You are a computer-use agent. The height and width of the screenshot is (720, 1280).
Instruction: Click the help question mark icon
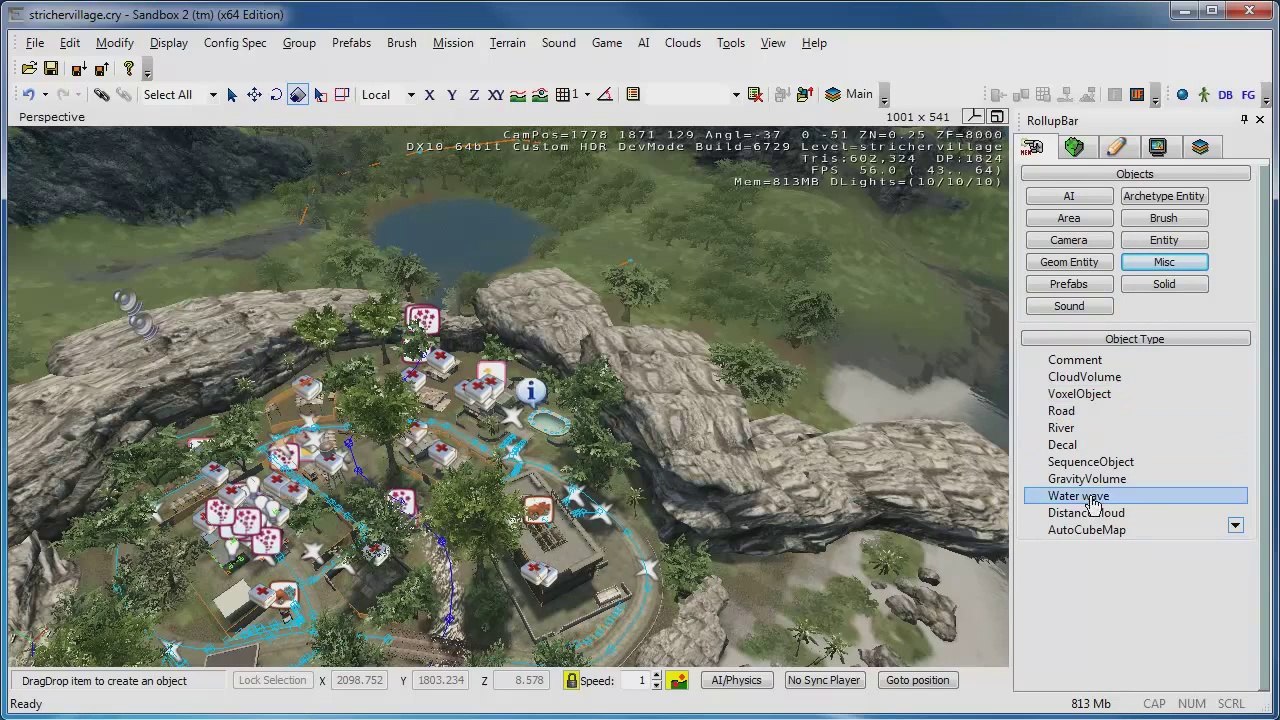tap(128, 69)
